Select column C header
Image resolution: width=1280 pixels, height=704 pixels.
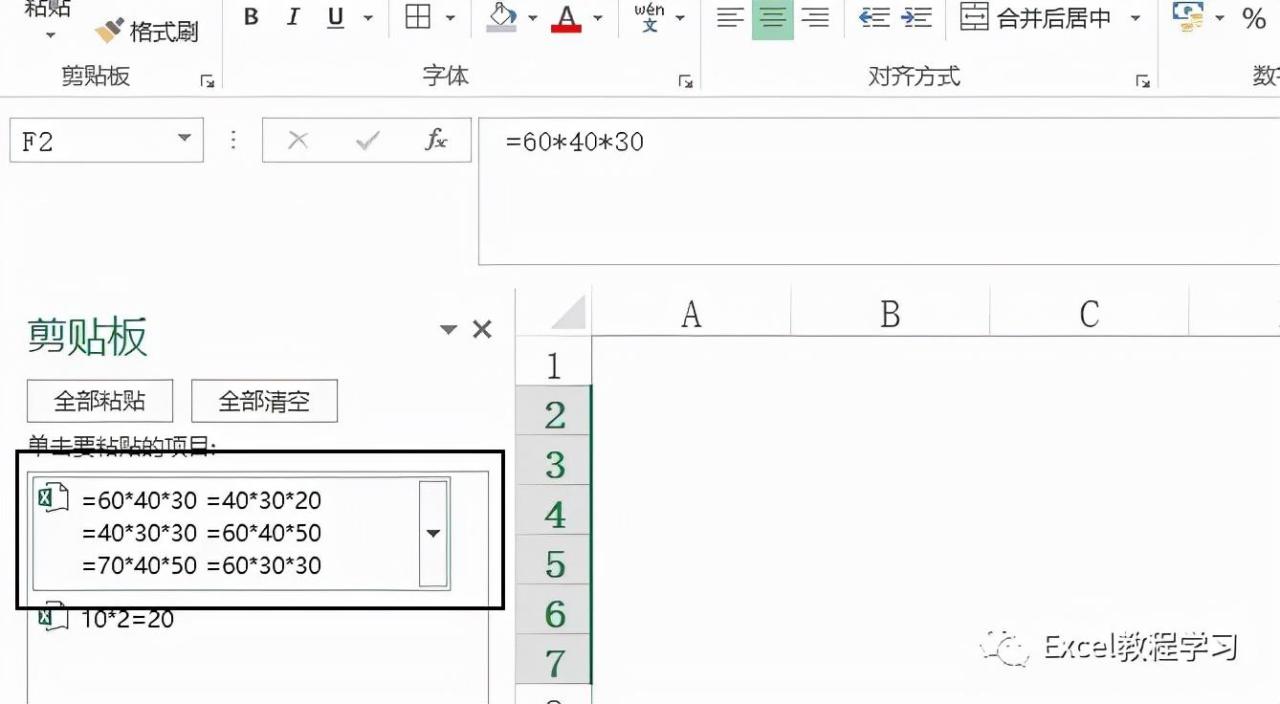1089,314
